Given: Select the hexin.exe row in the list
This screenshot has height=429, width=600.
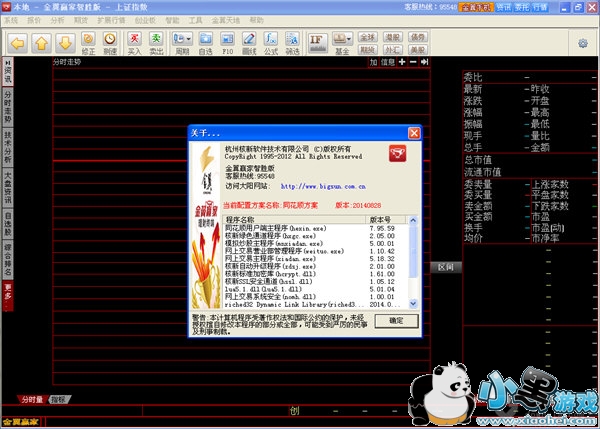Looking at the screenshot, I should pyautogui.click(x=316, y=228).
